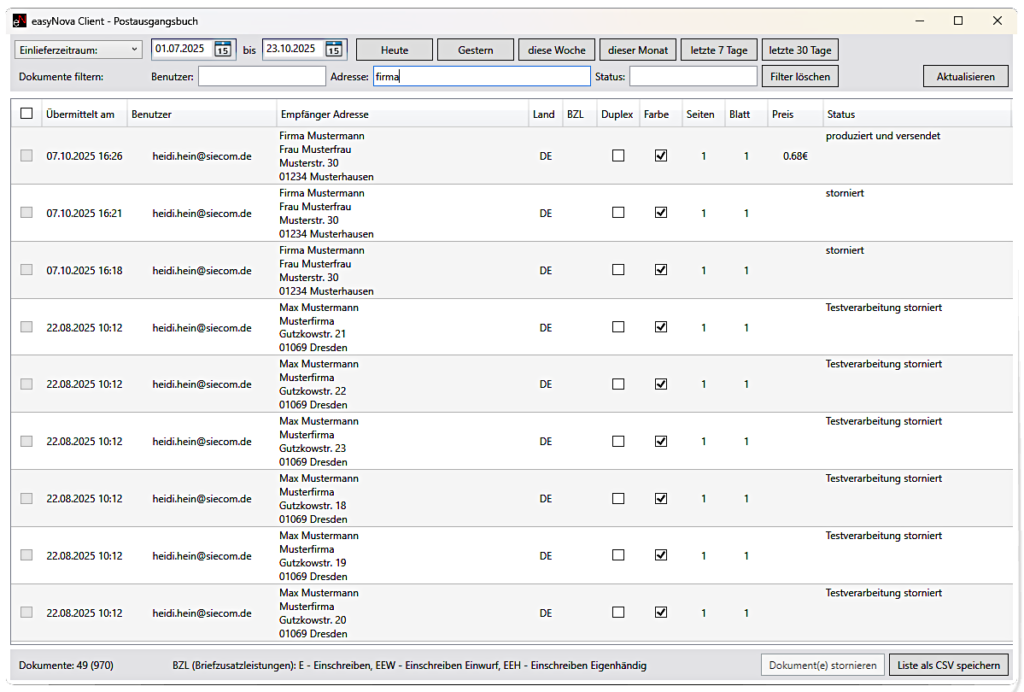The image size is (1024, 692).
Task: Open the start date calendar picker icon
Action: [223, 49]
